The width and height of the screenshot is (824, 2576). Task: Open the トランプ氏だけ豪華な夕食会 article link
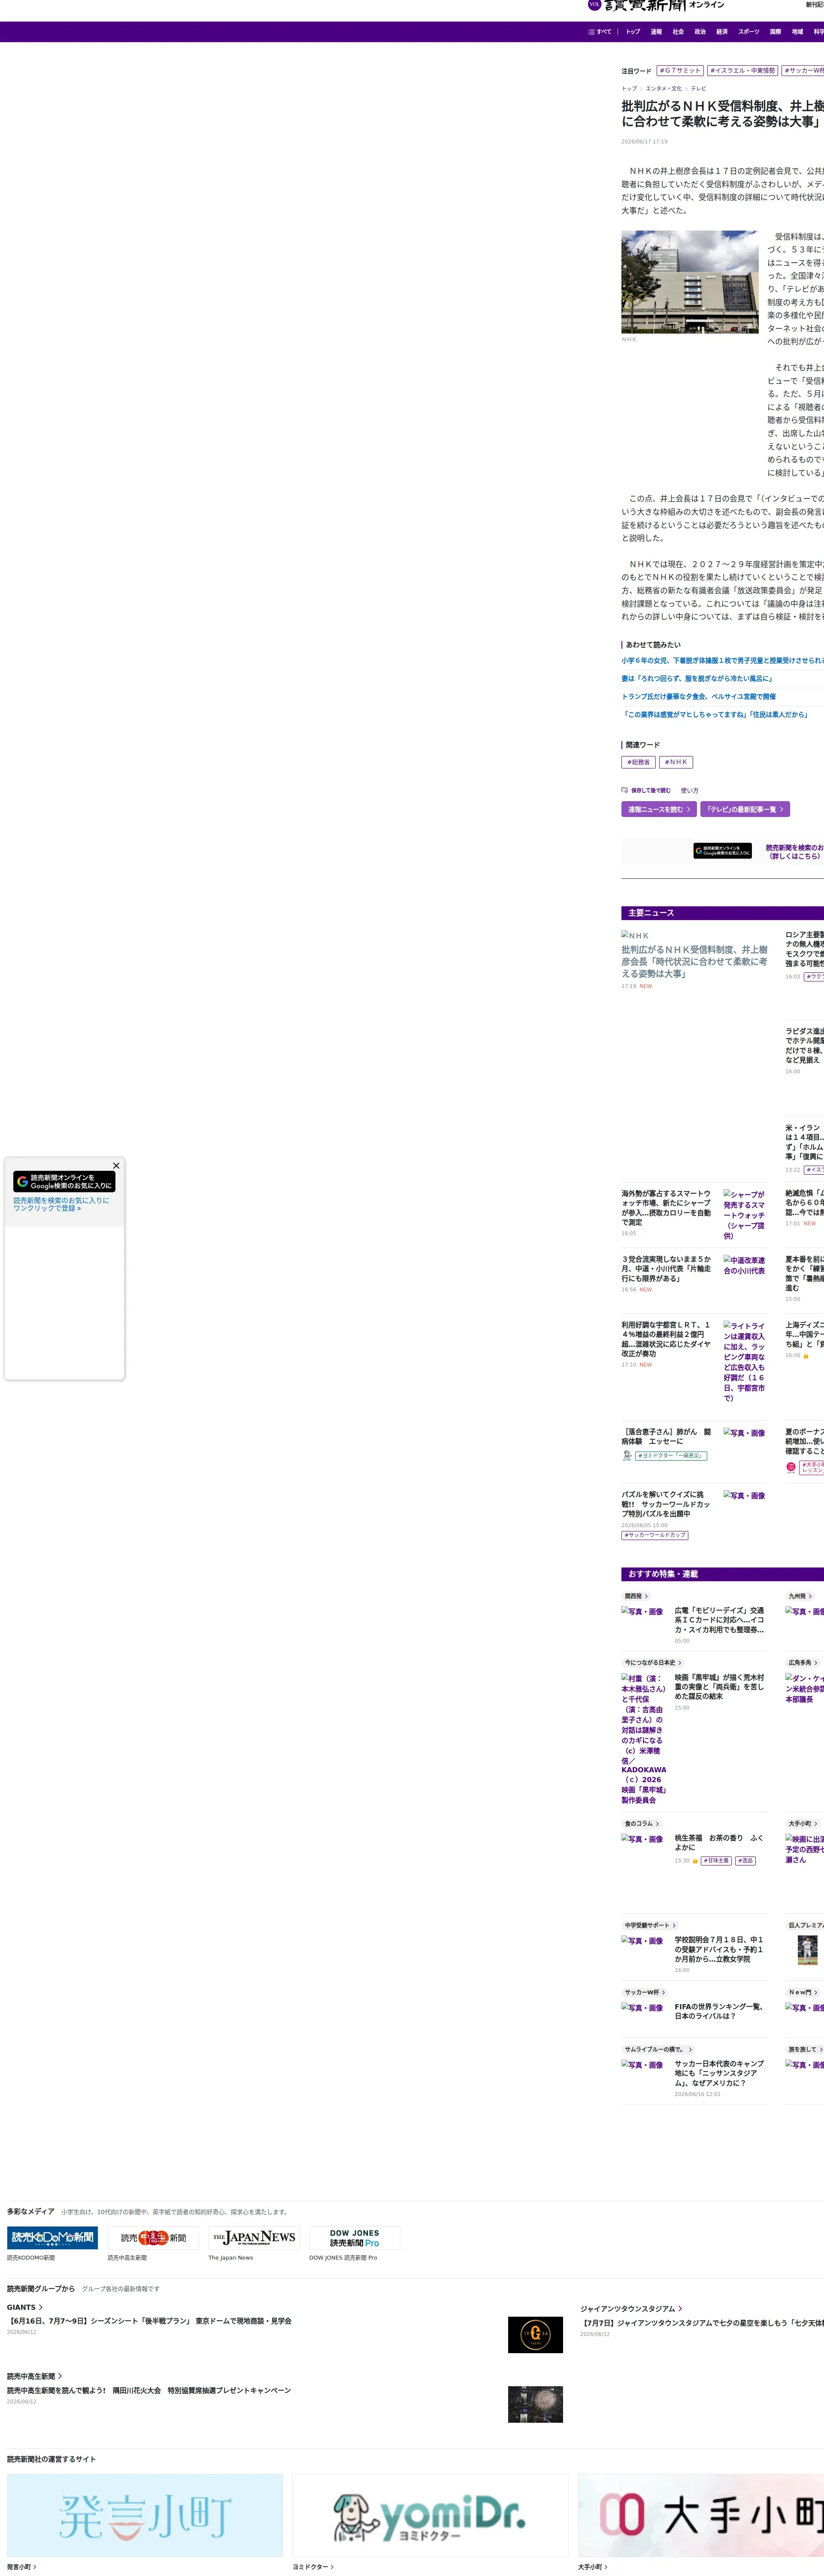click(698, 697)
